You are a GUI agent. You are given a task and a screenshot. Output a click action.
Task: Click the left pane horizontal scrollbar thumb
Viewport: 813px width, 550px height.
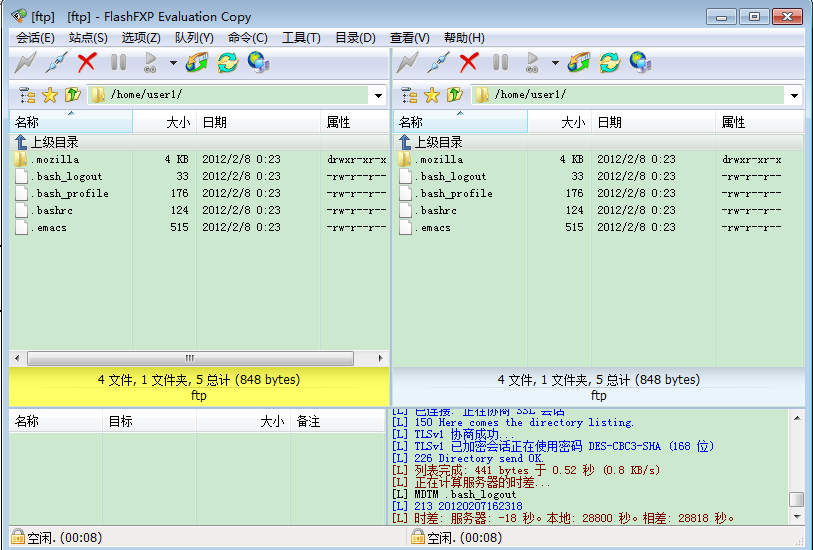pos(190,358)
